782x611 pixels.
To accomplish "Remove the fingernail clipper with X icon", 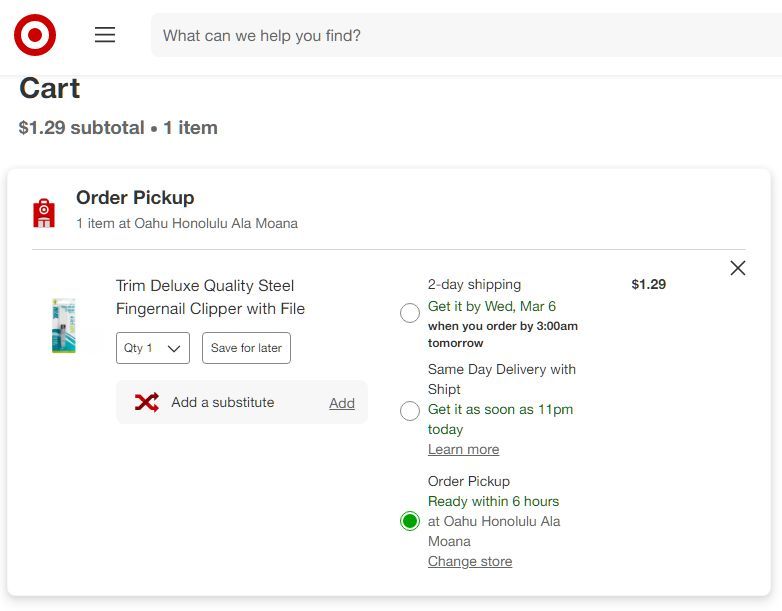I will [738, 268].
